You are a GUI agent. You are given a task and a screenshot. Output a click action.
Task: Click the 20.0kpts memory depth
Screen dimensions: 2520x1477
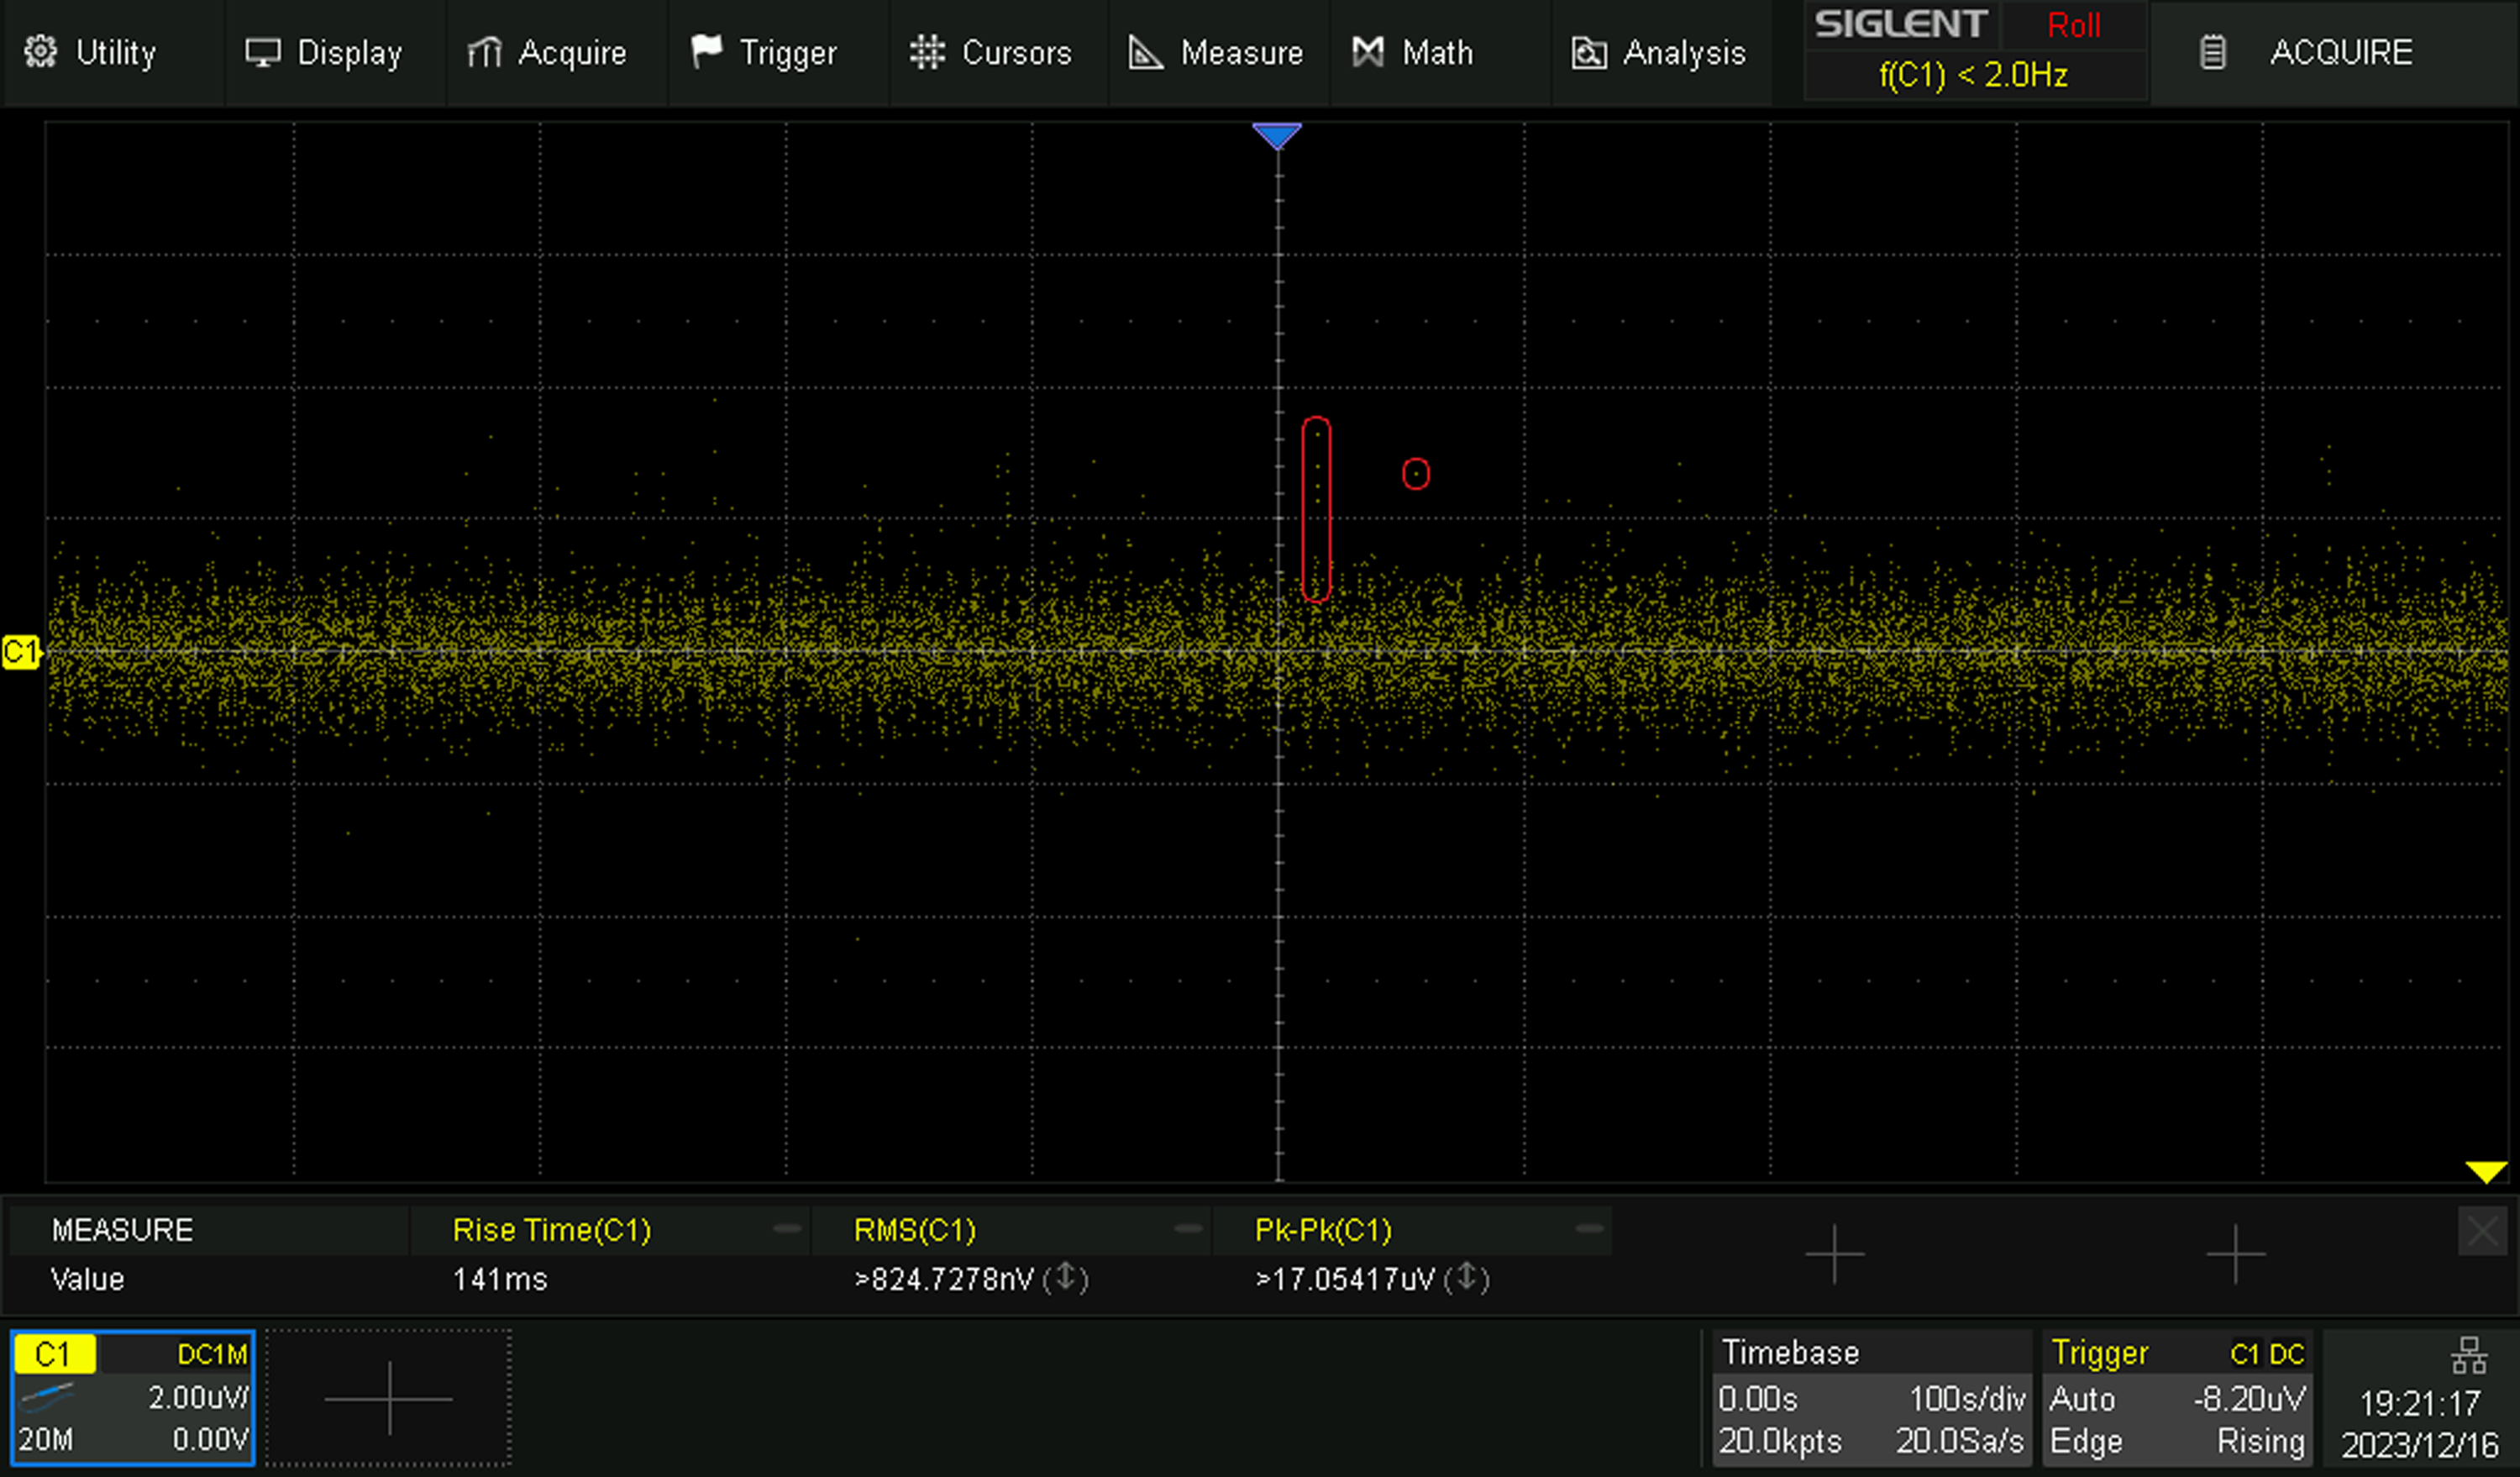click(x=1780, y=1441)
